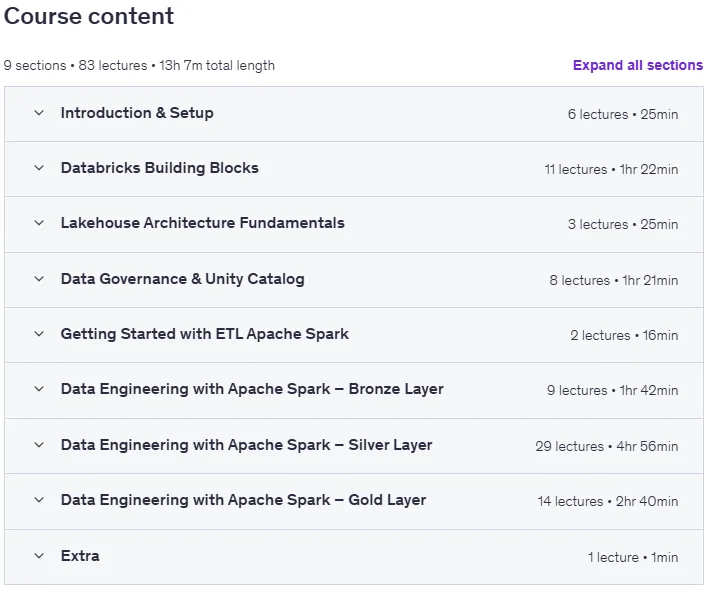The width and height of the screenshot is (709, 590).
Task: Open Lakehouse Architecture Fundamentals section title
Action: (x=203, y=223)
